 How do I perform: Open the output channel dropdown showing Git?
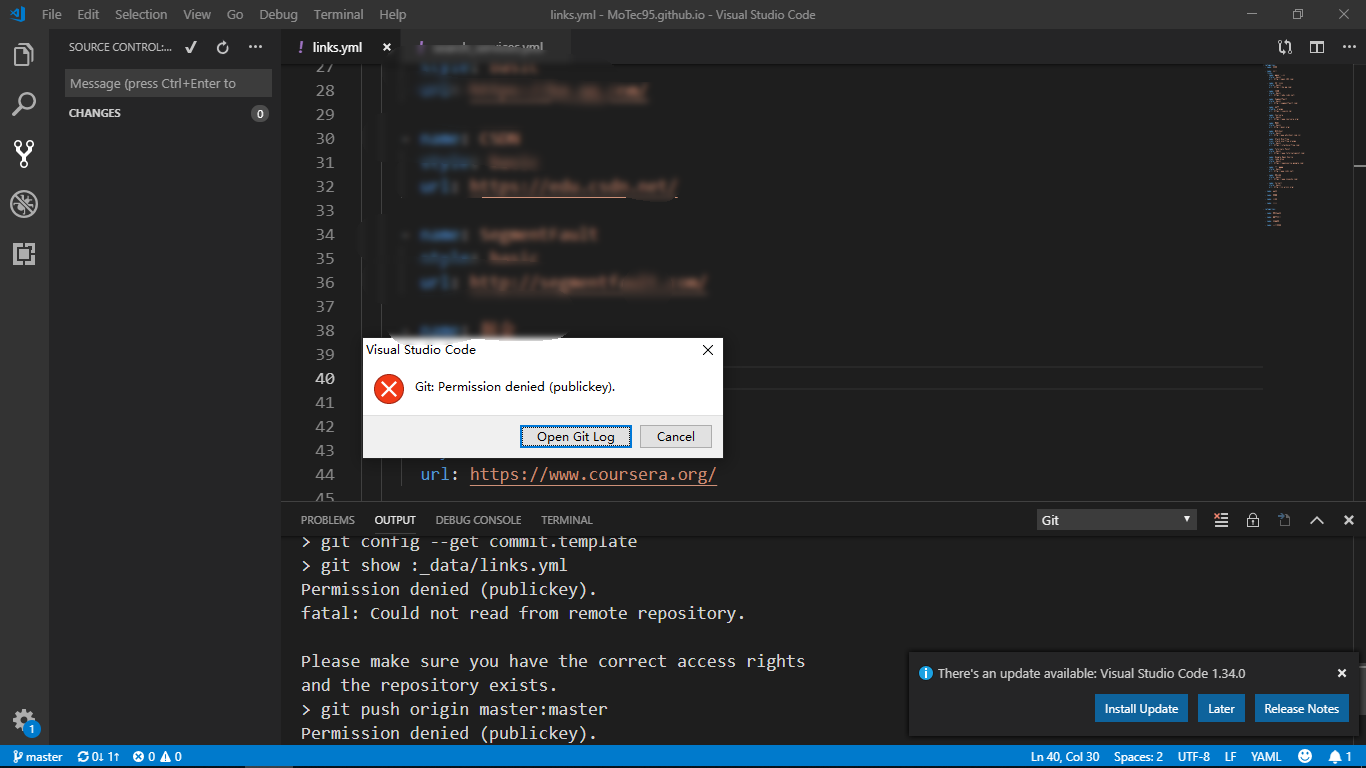tap(1116, 519)
